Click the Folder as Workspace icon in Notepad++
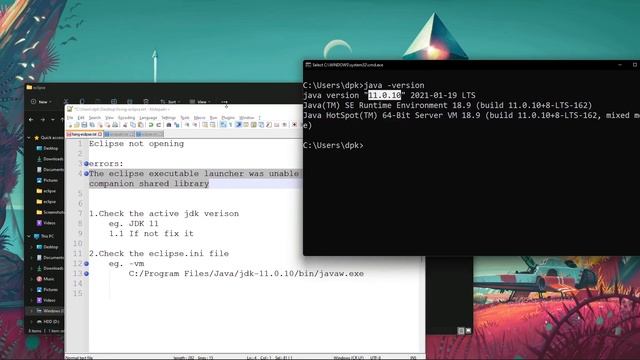The height and width of the screenshot is (360, 640). (x=276, y=125)
